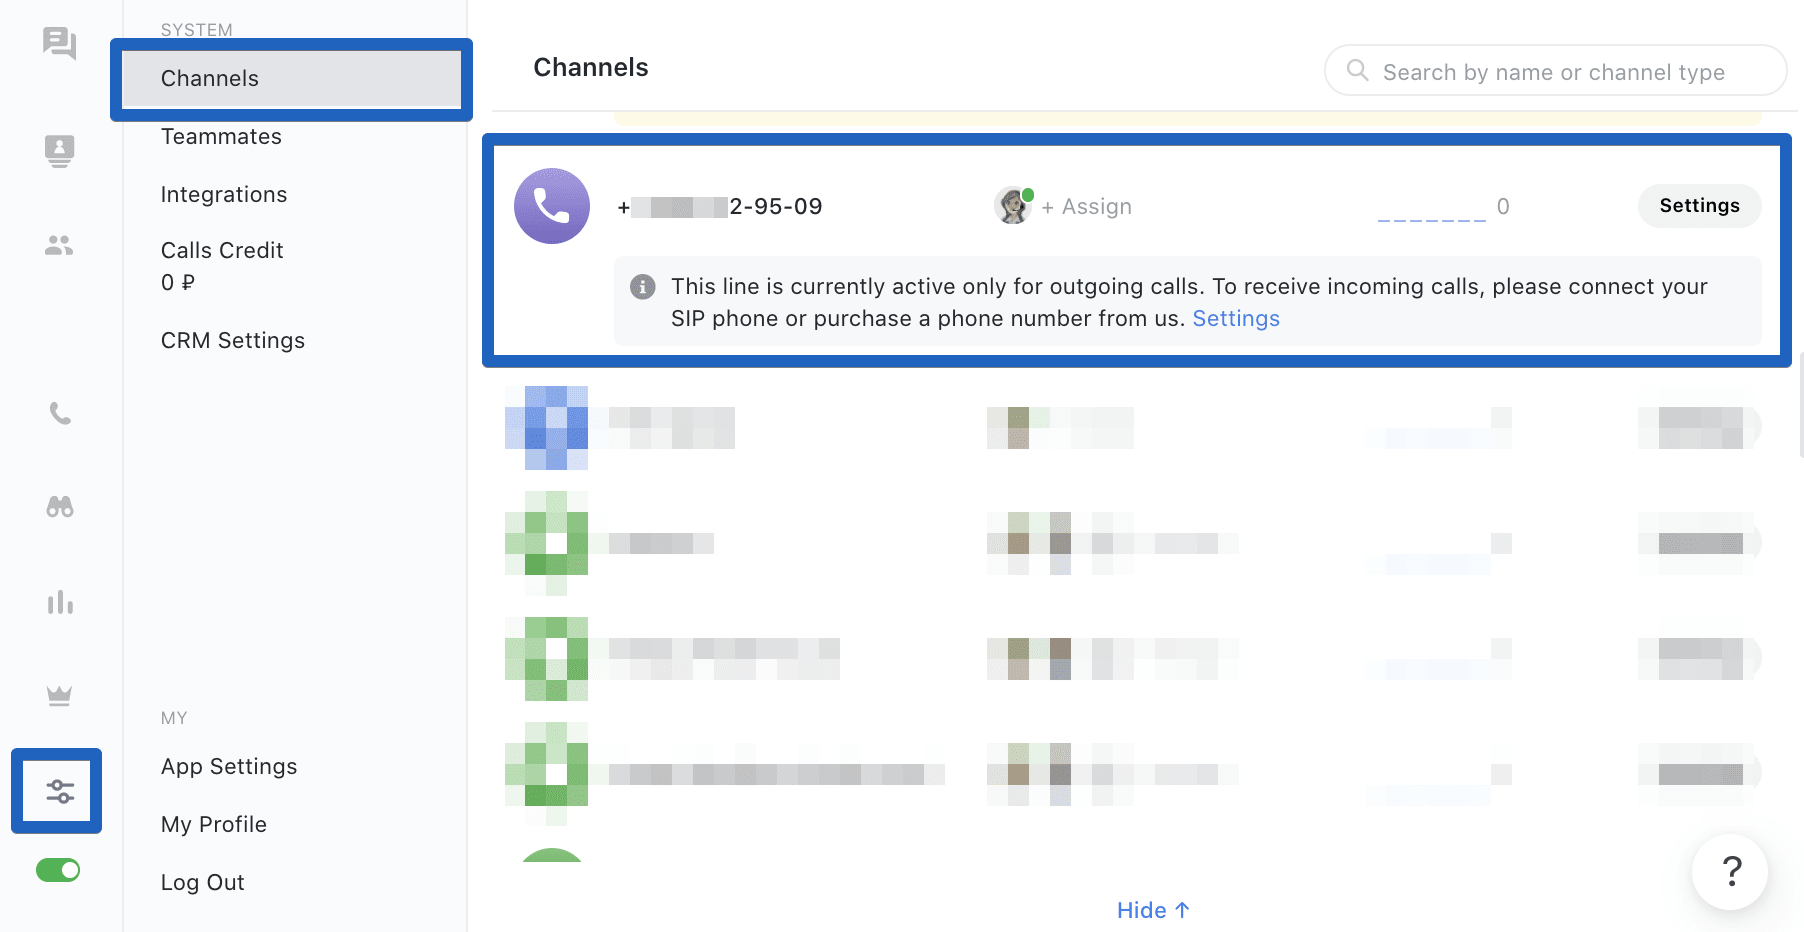Open the contacts card icon in sidebar

click(60, 151)
